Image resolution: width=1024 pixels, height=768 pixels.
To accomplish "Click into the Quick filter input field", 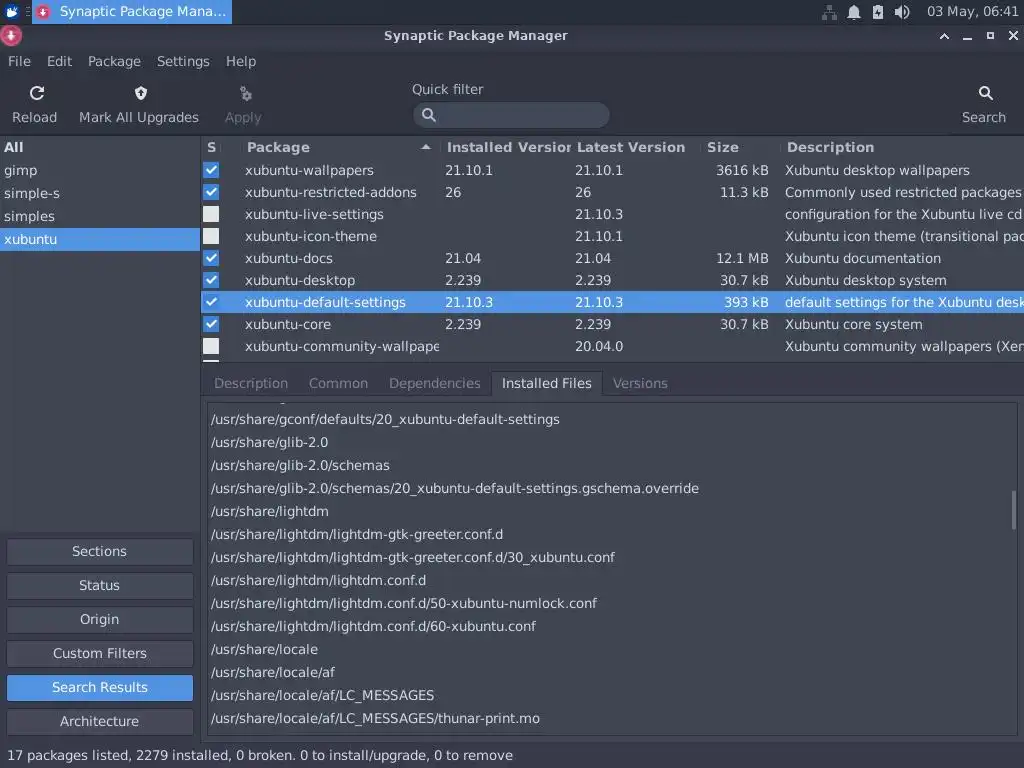I will [x=511, y=115].
